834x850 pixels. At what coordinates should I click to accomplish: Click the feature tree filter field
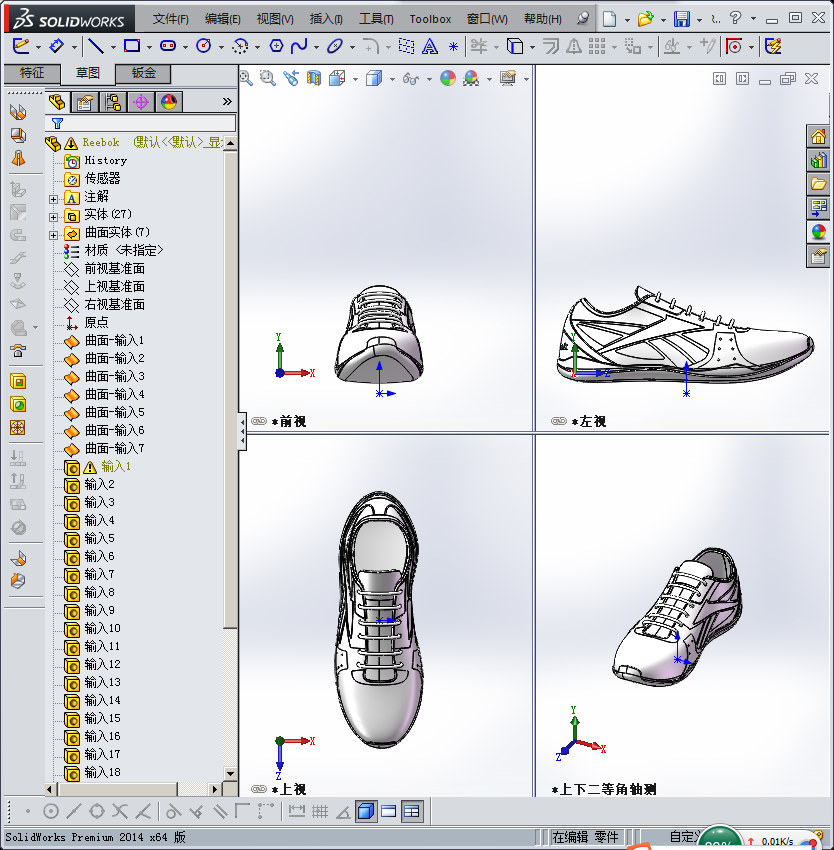141,123
